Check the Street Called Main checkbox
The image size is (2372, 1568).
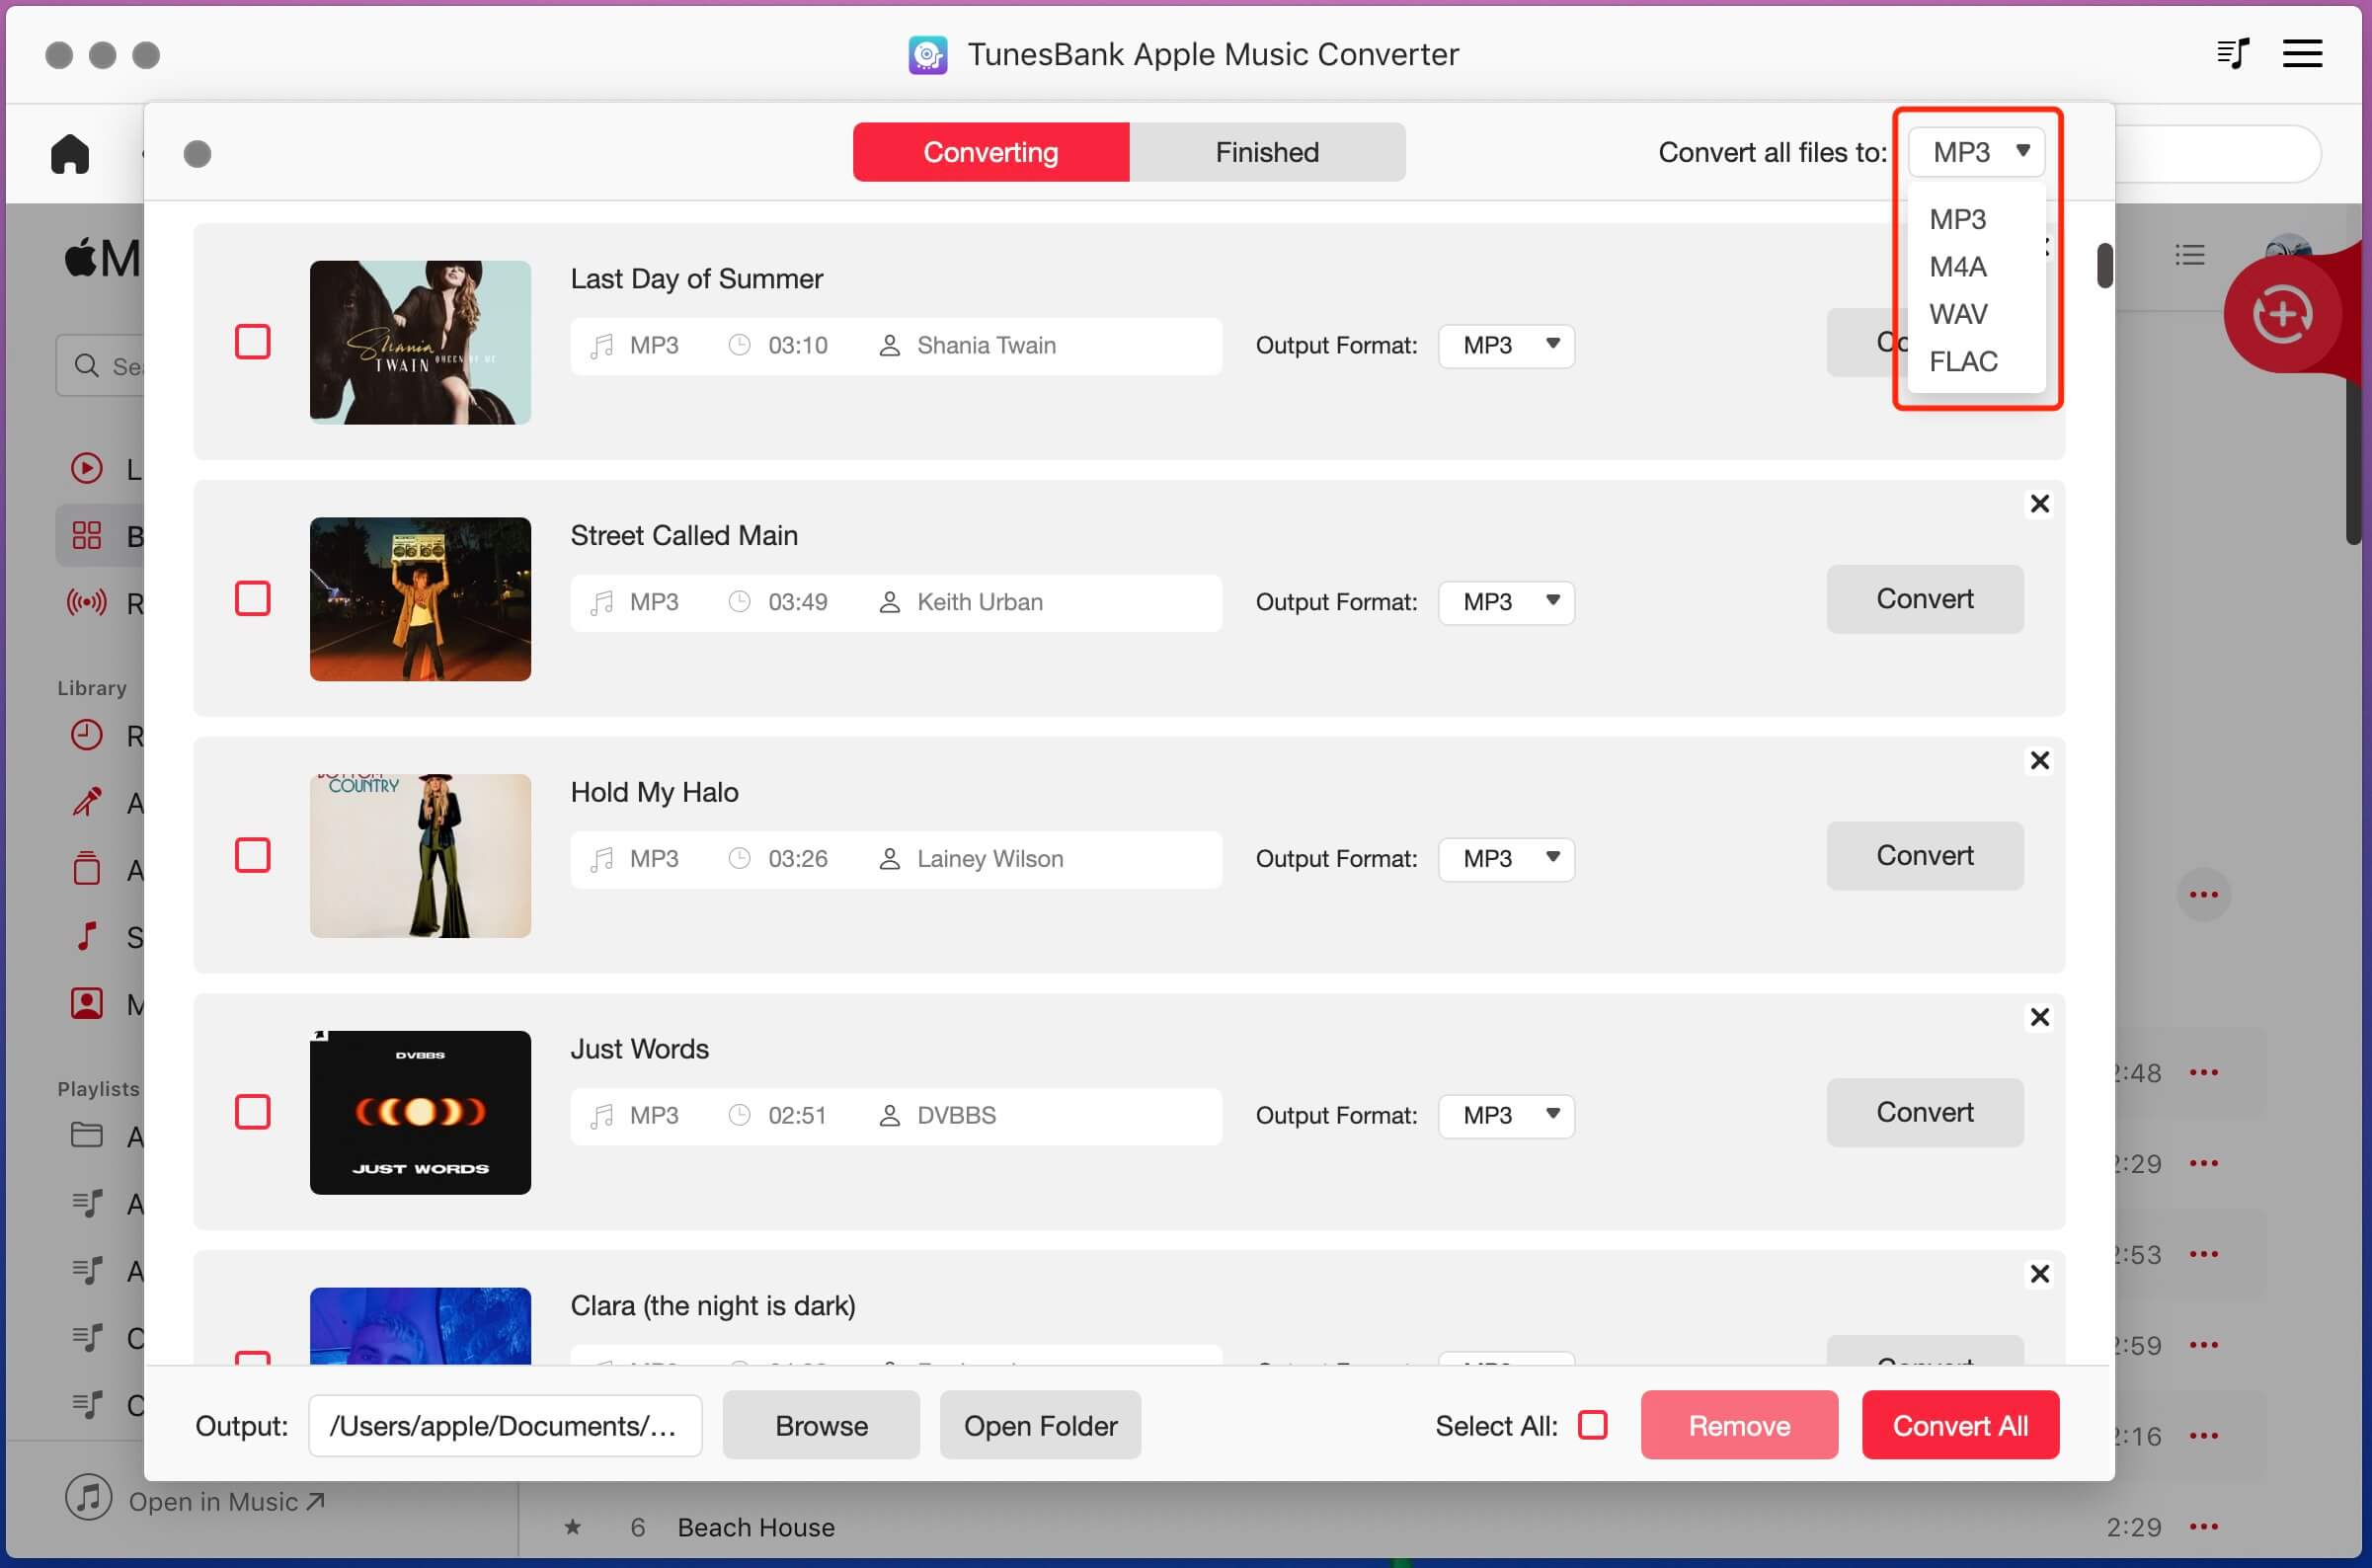click(x=252, y=599)
